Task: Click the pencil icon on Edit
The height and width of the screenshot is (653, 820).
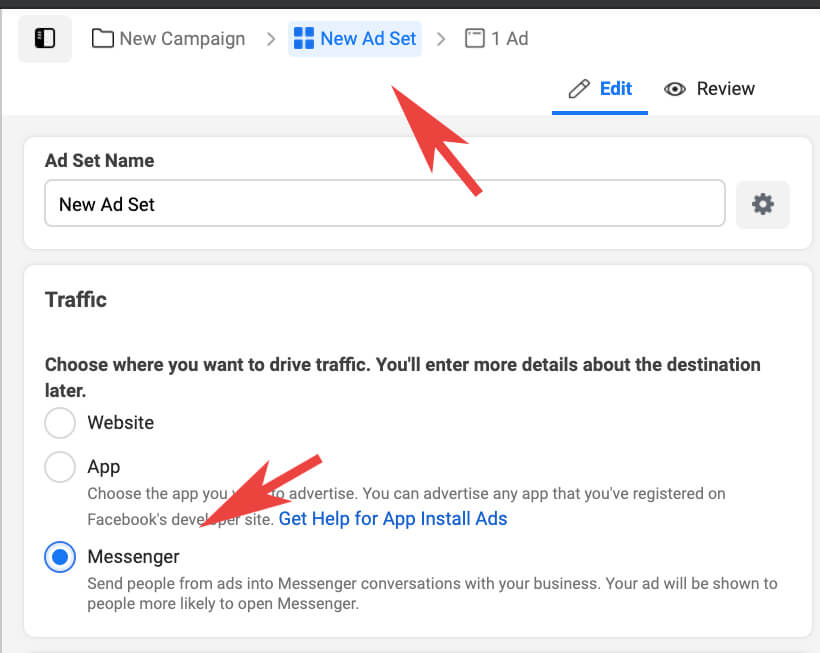Action: coord(578,89)
